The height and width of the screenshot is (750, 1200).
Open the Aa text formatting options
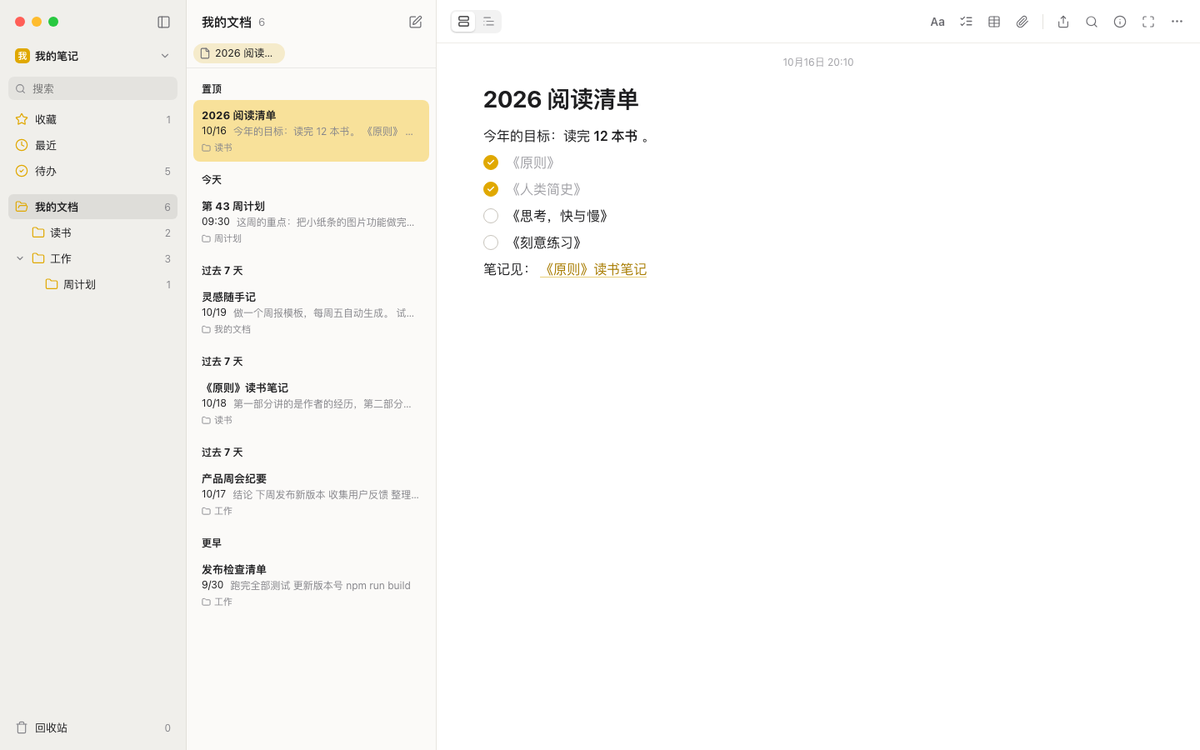point(938,22)
